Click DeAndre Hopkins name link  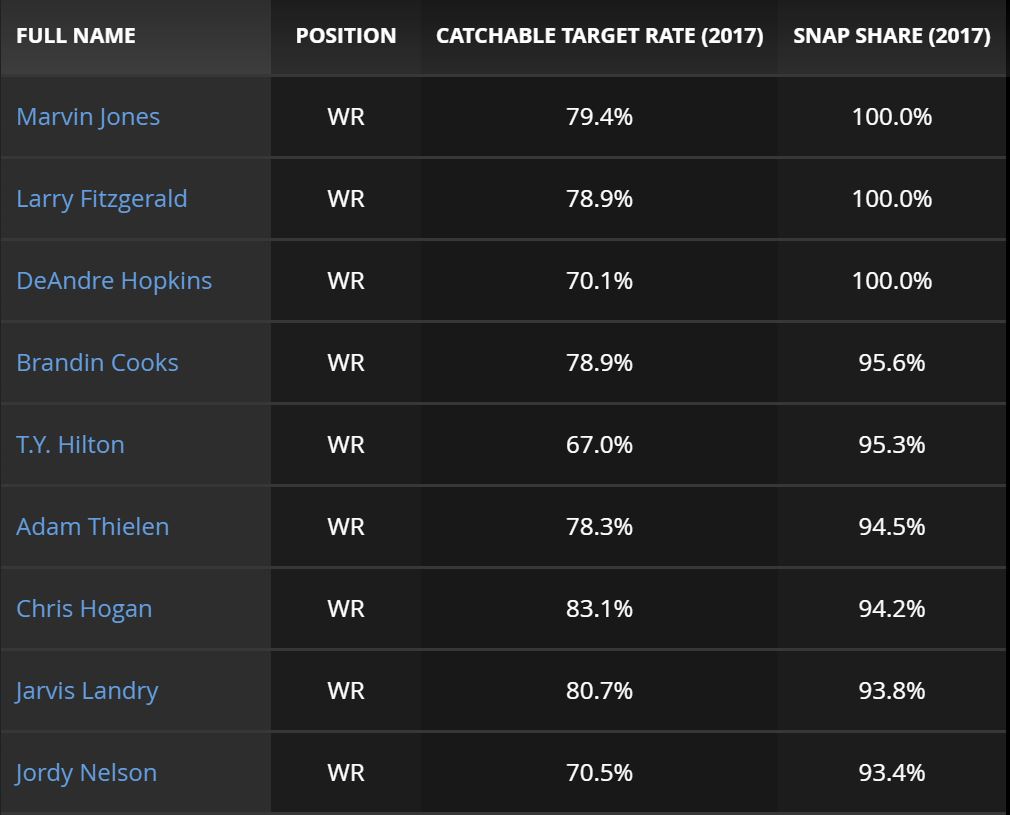click(x=114, y=281)
